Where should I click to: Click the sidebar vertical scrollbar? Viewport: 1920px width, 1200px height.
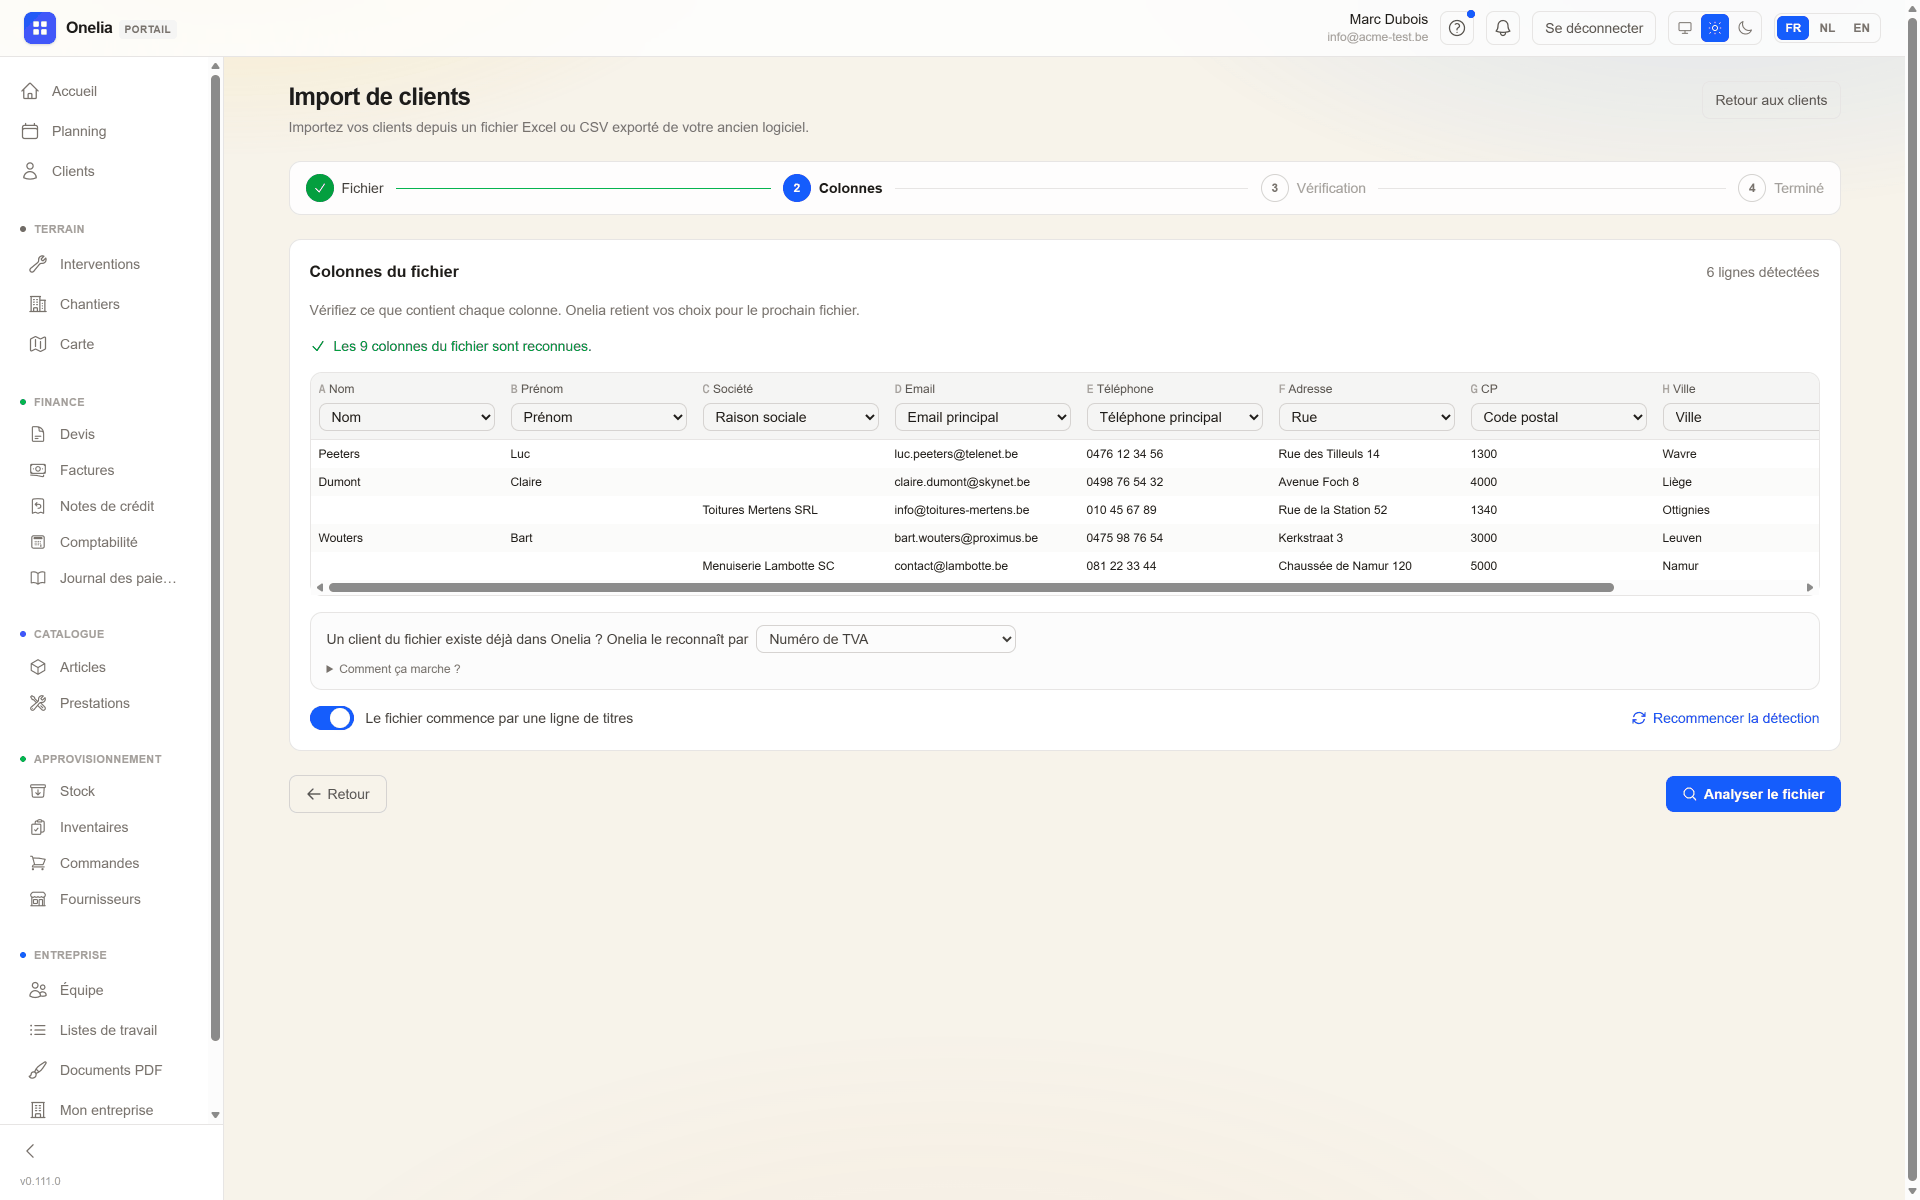click(x=215, y=558)
